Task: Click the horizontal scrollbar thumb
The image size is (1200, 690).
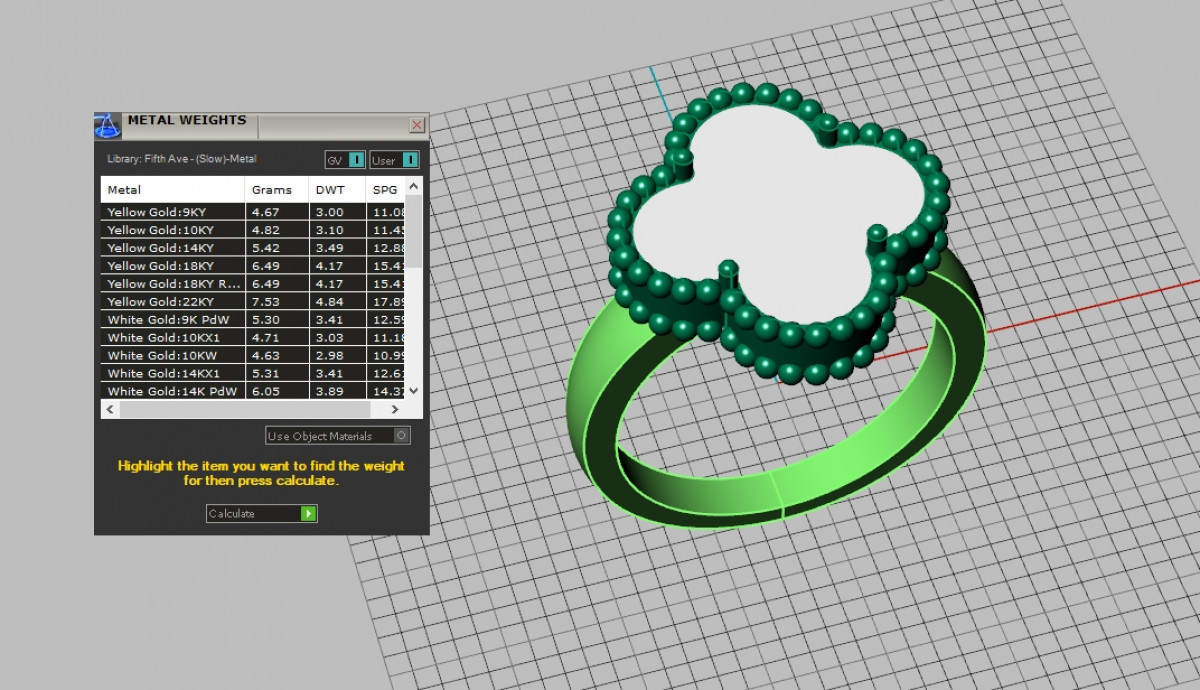Action: point(244,409)
